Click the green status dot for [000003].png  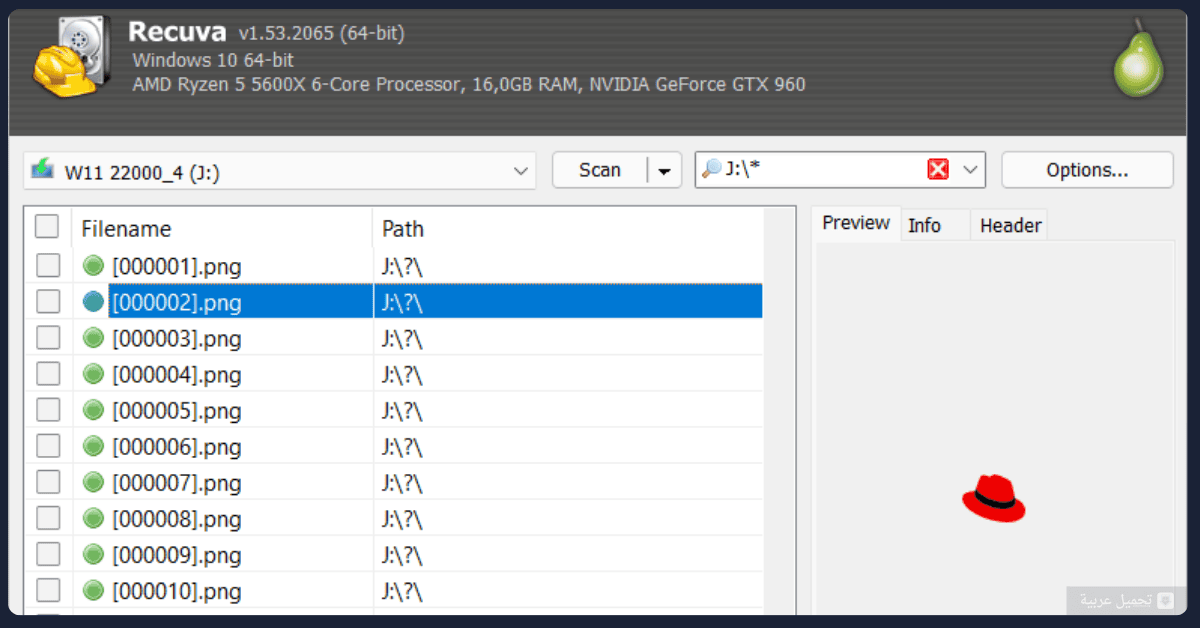(x=93, y=338)
